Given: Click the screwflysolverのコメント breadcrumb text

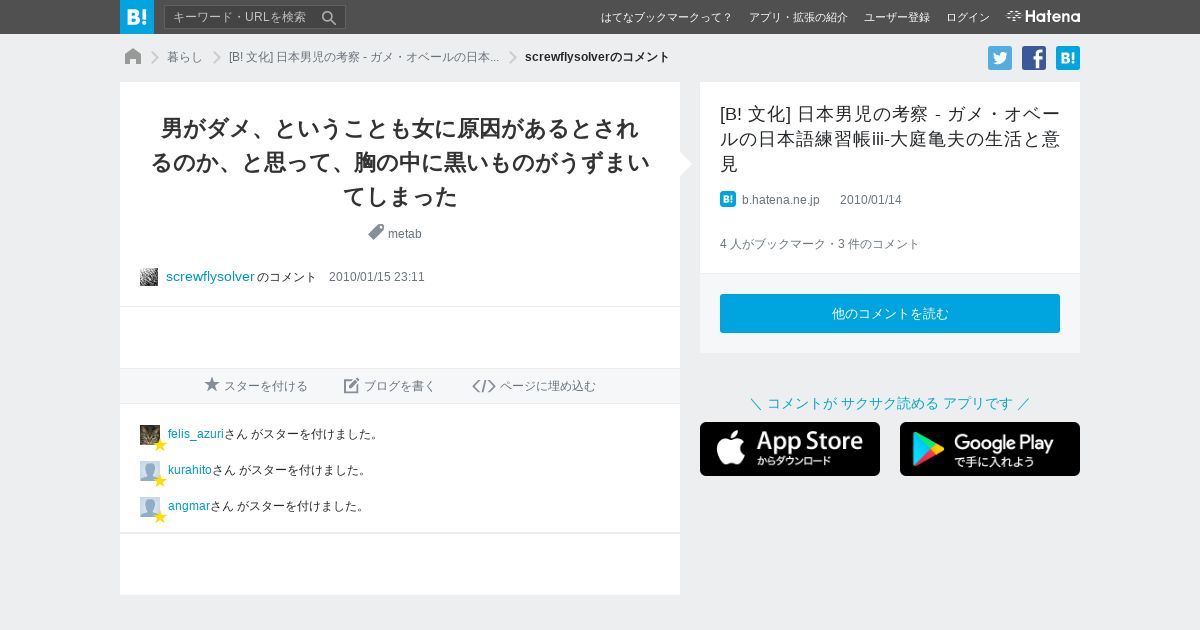Looking at the screenshot, I should 597,57.
